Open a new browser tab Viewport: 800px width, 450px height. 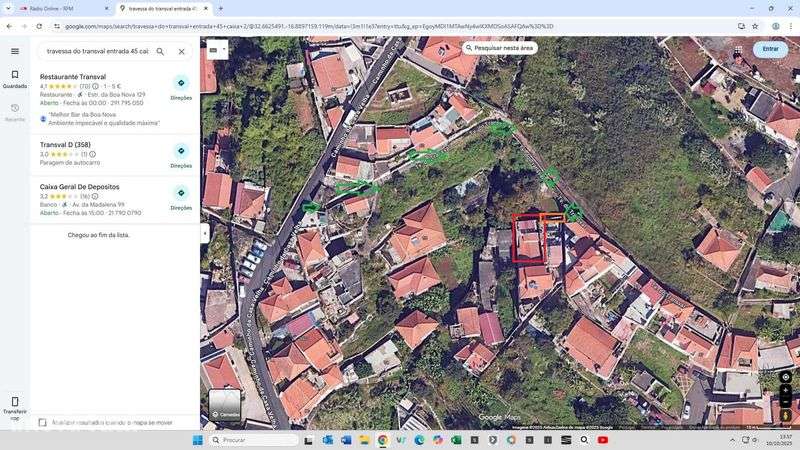click(x=220, y=9)
